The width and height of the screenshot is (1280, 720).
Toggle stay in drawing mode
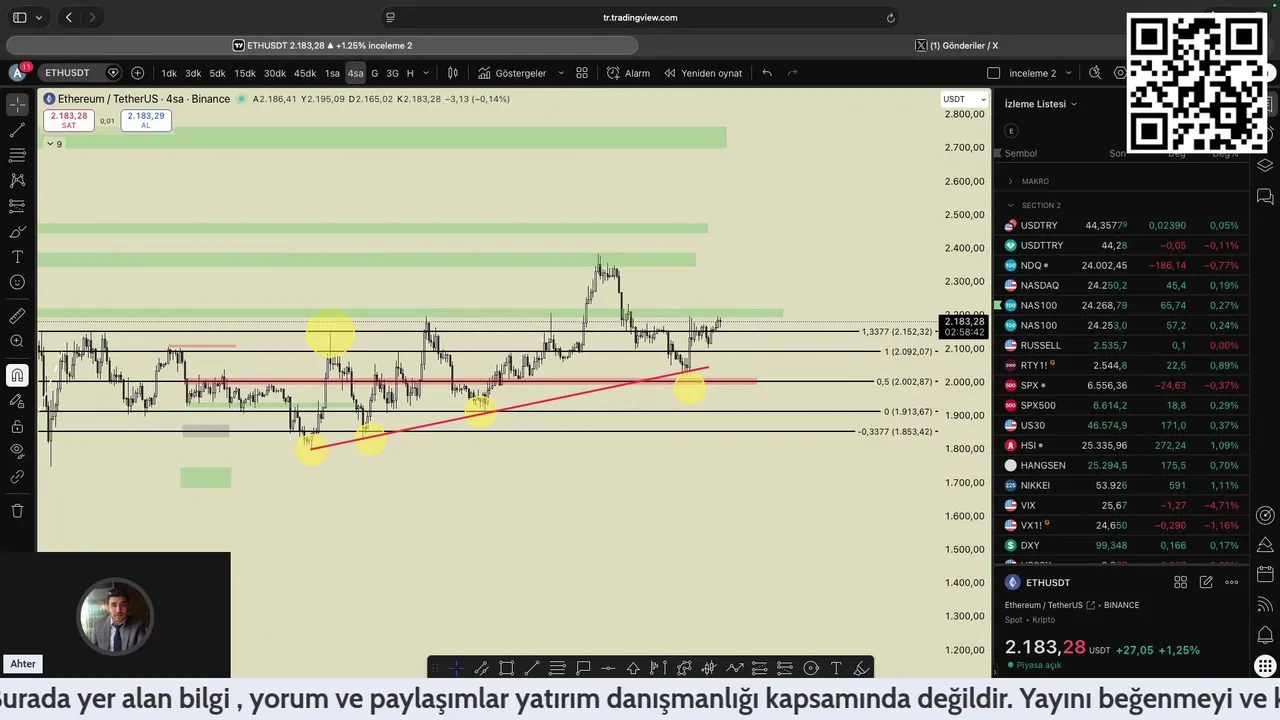pyautogui.click(x=17, y=401)
